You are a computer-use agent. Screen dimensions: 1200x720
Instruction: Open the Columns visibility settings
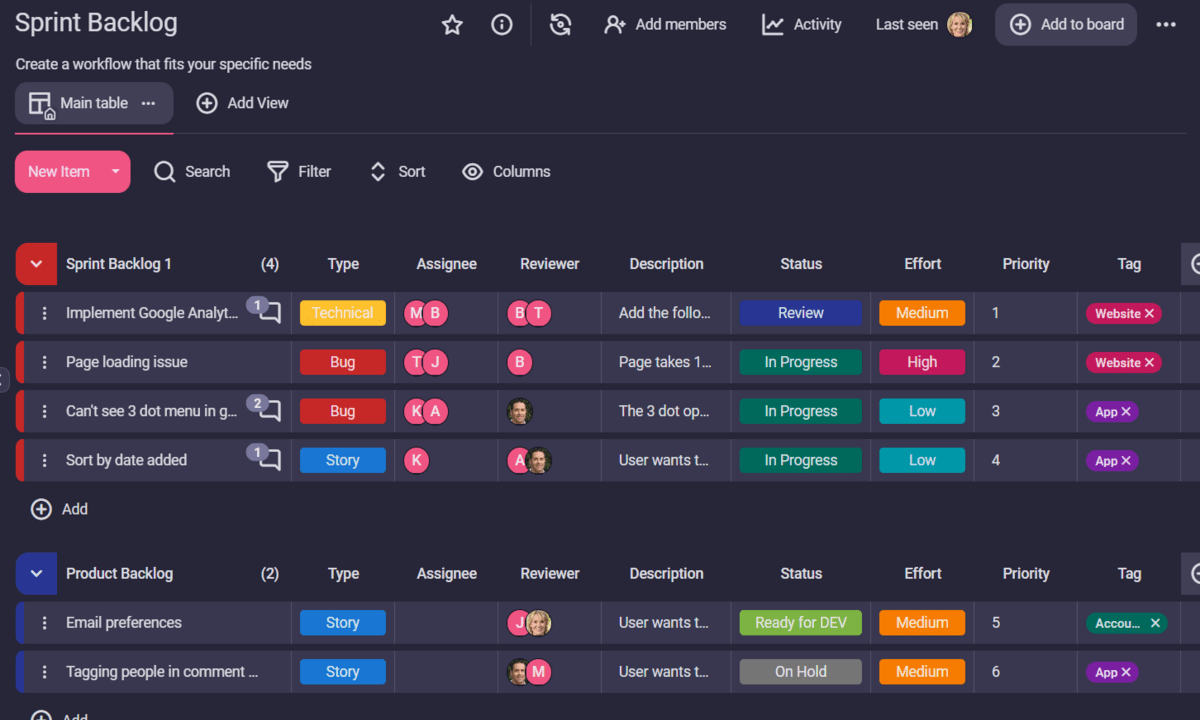pos(506,172)
